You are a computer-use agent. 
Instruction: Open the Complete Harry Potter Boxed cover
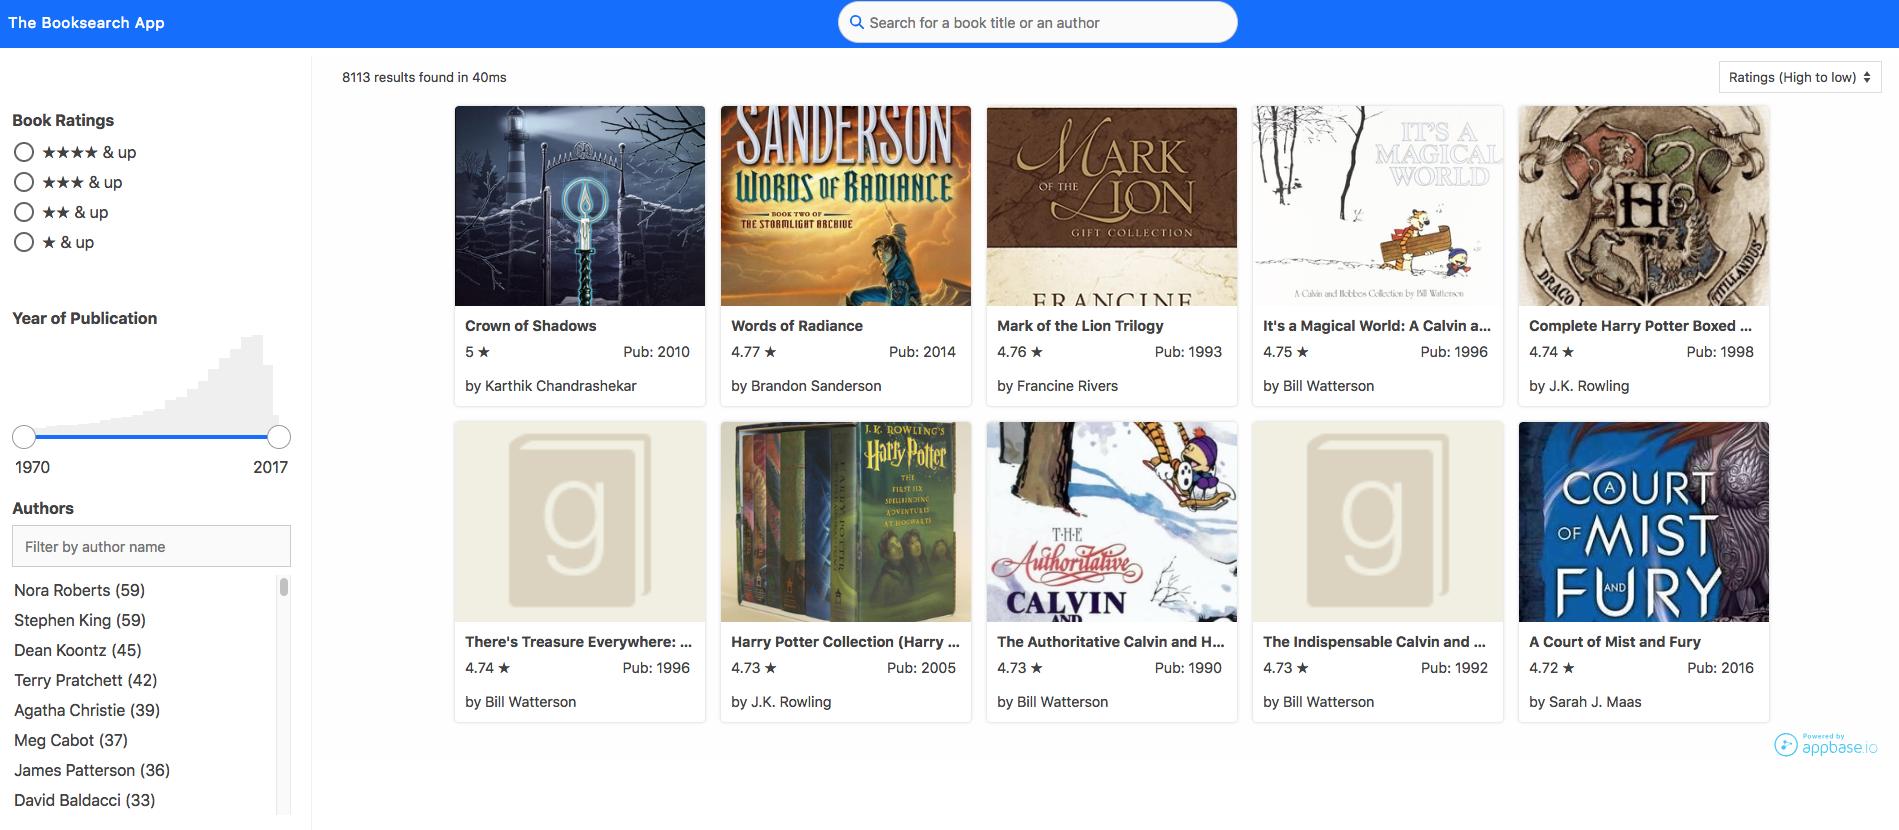(x=1644, y=206)
